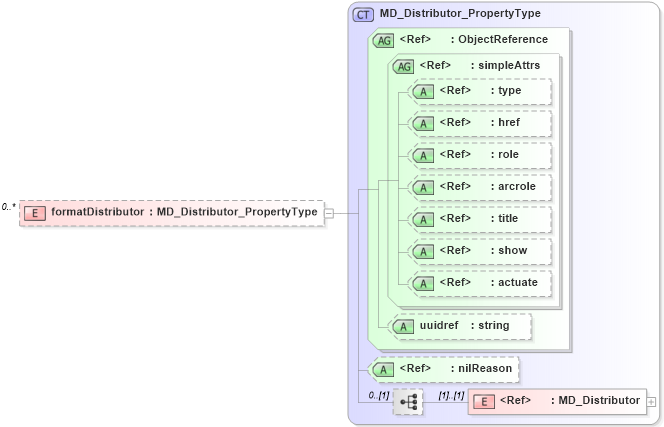Screen dimensions: 664x427
Task: Select the A icon for type attribute
Action: point(423,92)
